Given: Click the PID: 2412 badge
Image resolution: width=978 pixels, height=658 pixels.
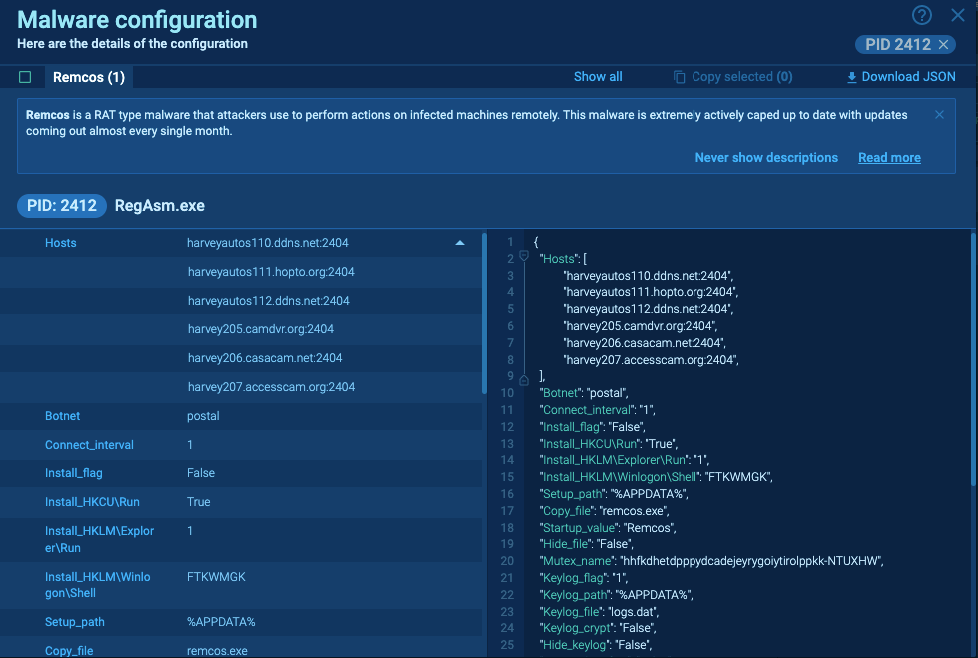Looking at the screenshot, I should click(62, 206).
